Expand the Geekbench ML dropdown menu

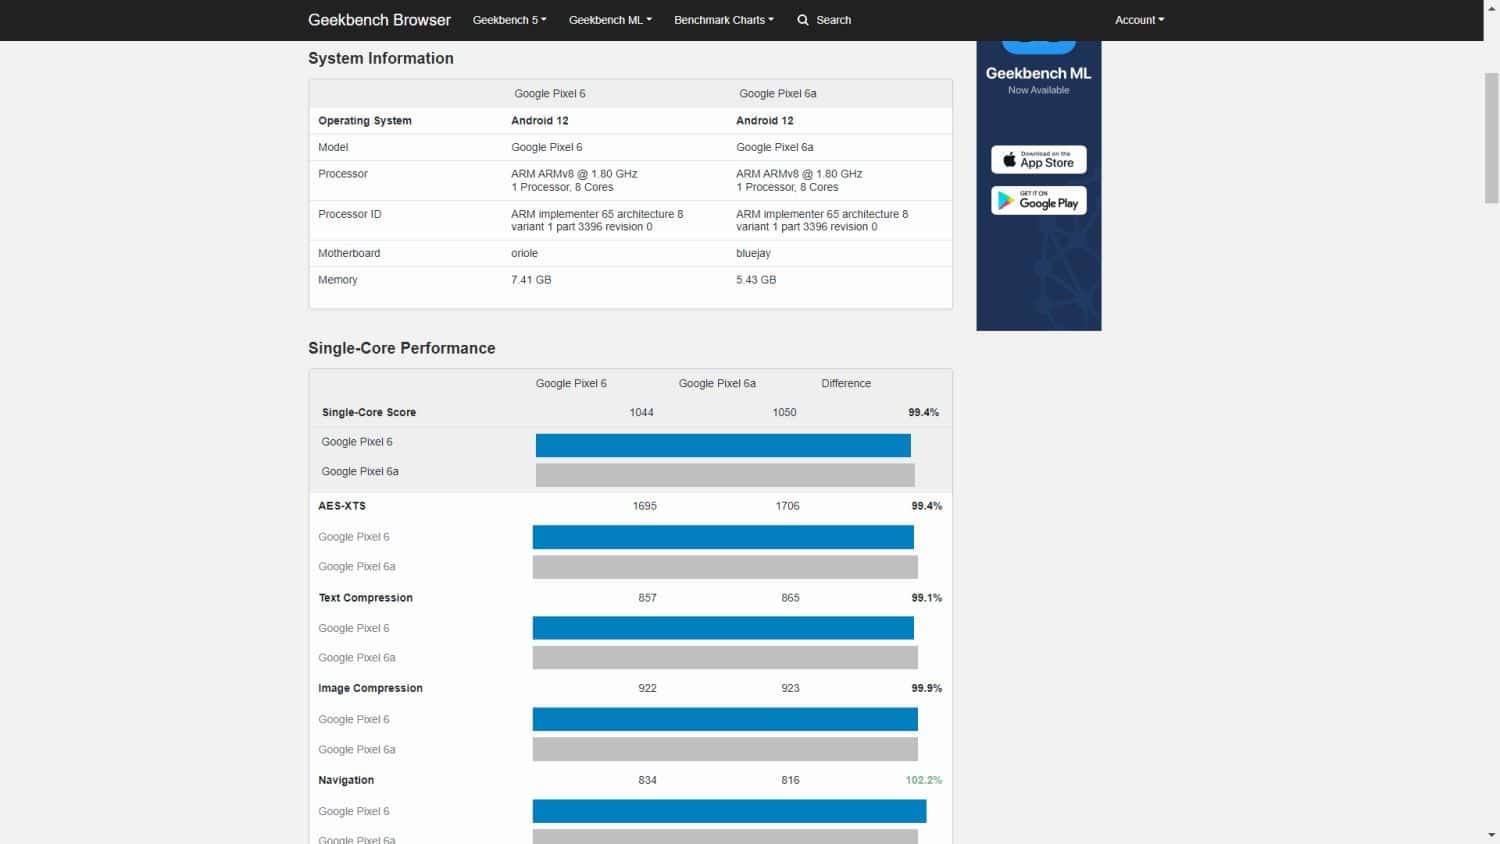tap(610, 20)
